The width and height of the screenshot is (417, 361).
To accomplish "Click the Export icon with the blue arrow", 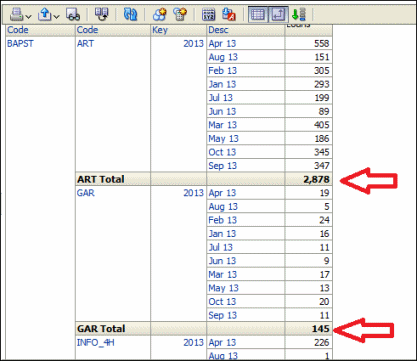I will point(44,15).
